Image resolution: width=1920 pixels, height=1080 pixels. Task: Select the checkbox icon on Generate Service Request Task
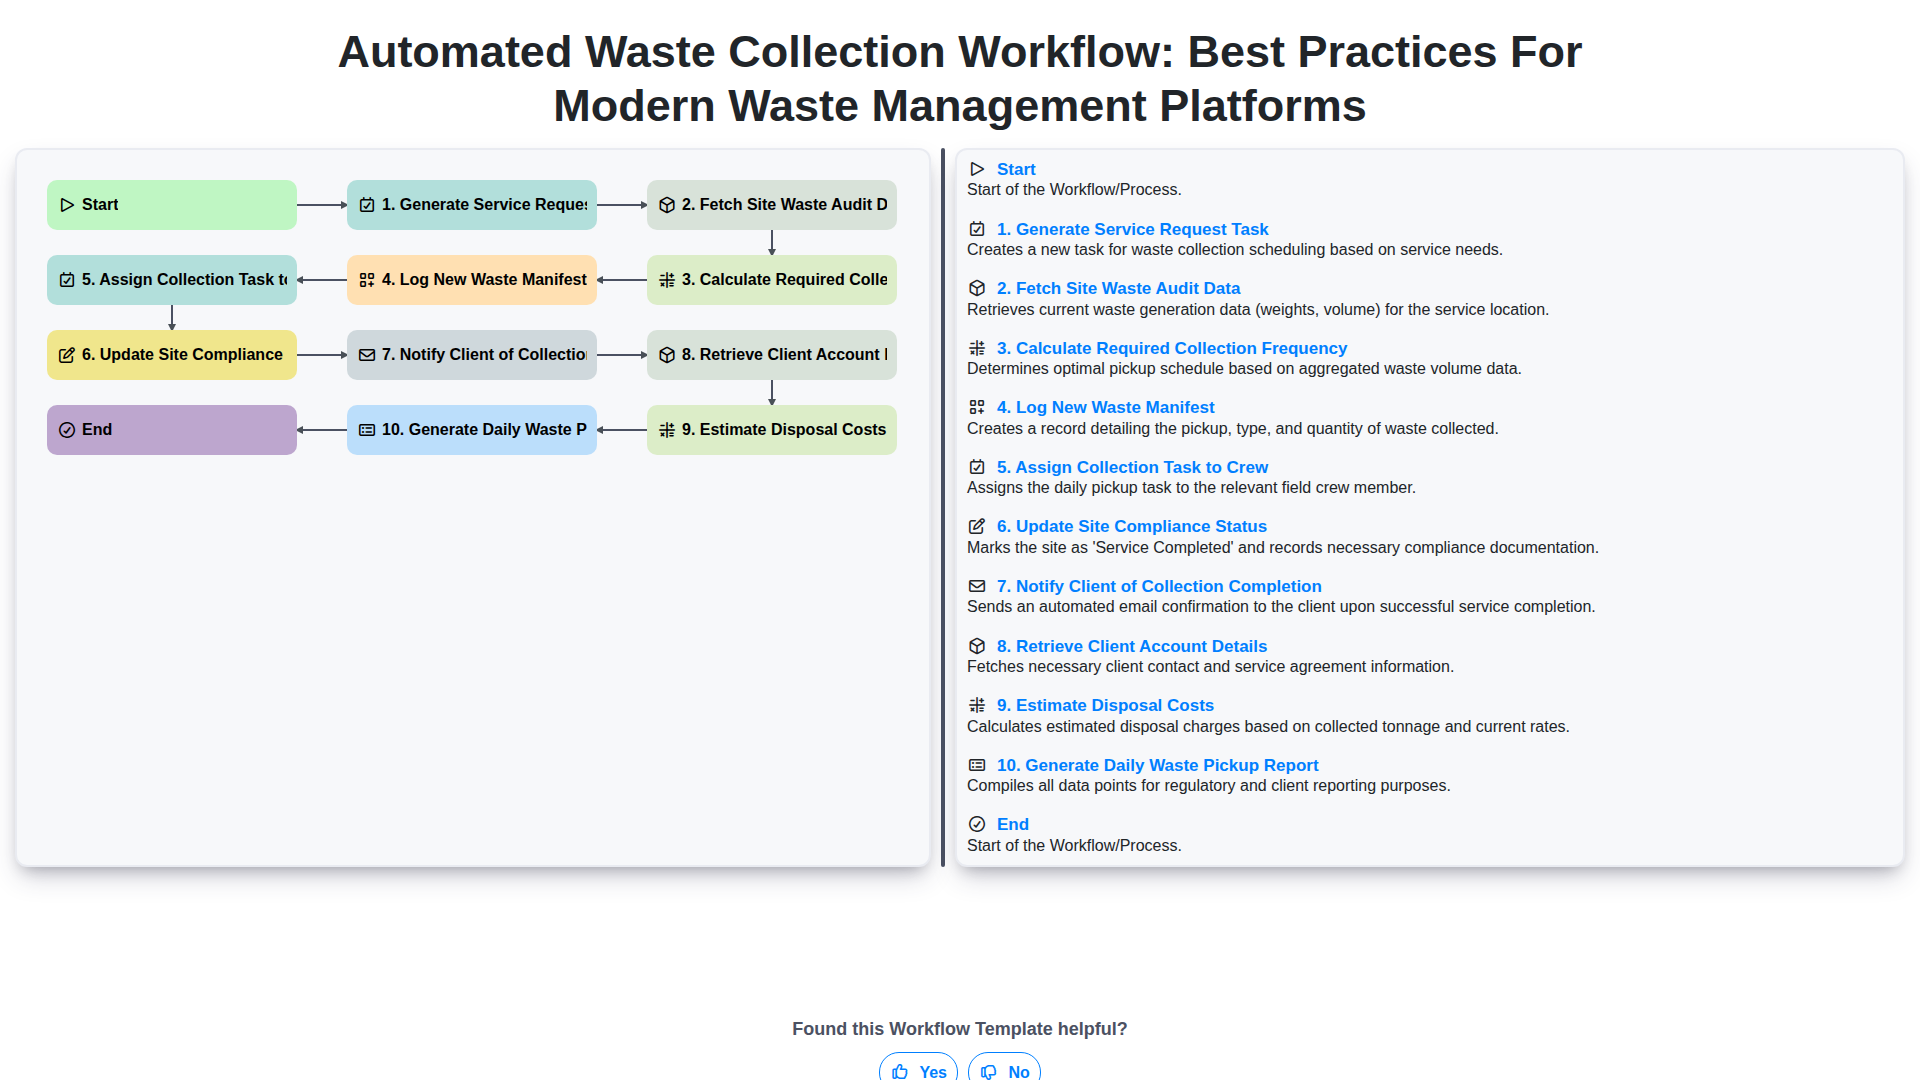(x=366, y=204)
